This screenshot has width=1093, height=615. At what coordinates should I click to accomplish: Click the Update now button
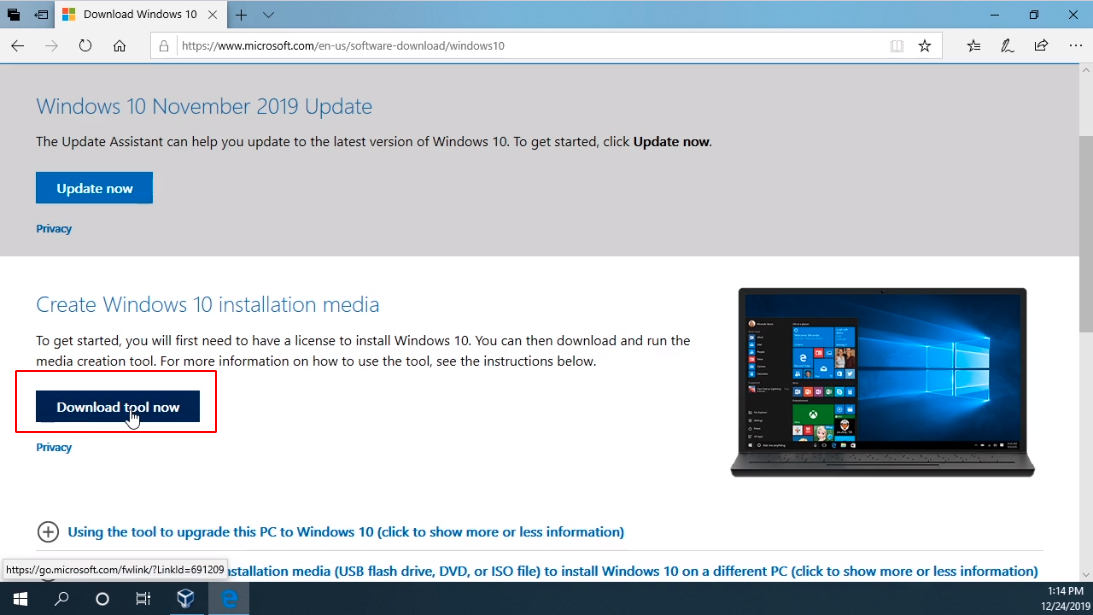click(94, 188)
